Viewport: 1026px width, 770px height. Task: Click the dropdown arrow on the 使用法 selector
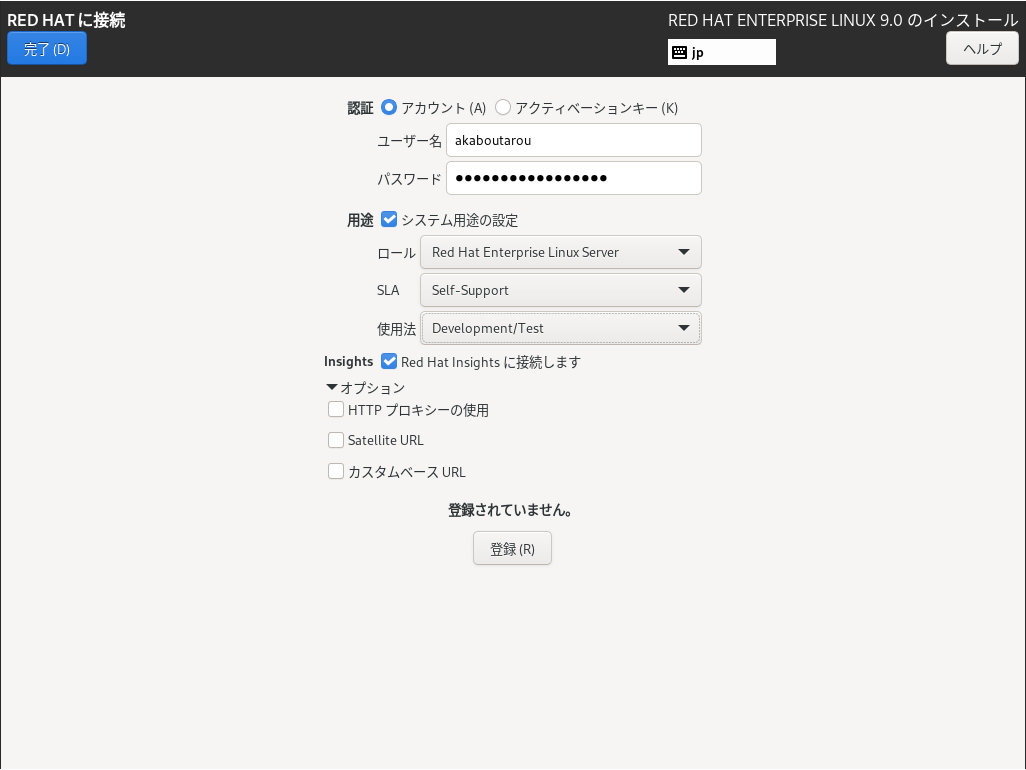click(x=685, y=327)
